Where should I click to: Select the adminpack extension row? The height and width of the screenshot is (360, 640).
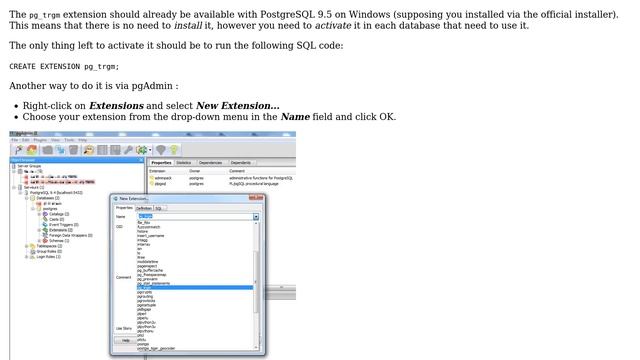(x=222, y=178)
